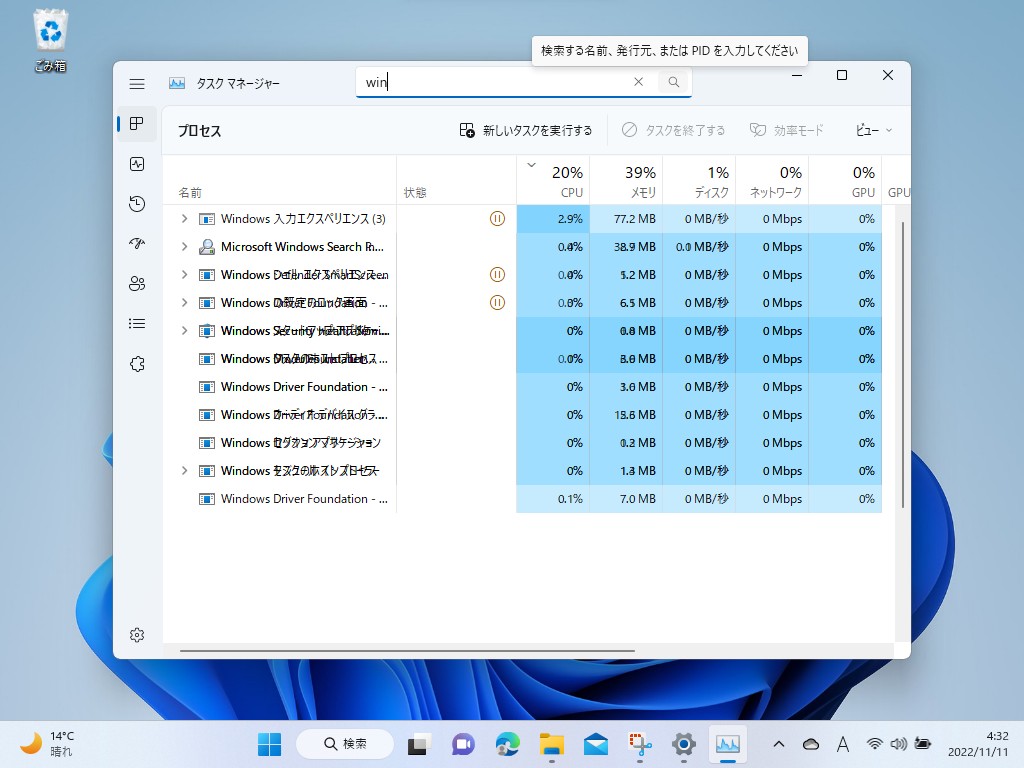Open App history page from sidebar
The width and height of the screenshot is (1024, 768).
[136, 204]
